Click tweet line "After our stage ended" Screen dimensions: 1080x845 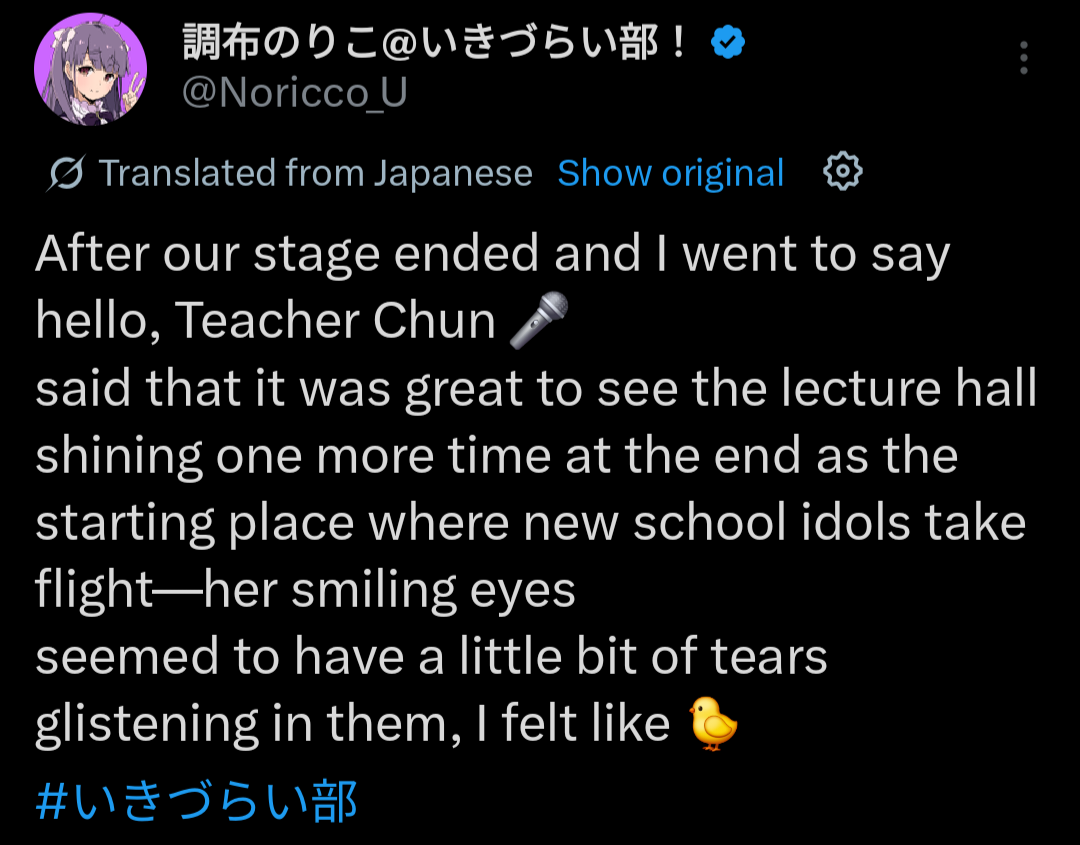point(492,254)
